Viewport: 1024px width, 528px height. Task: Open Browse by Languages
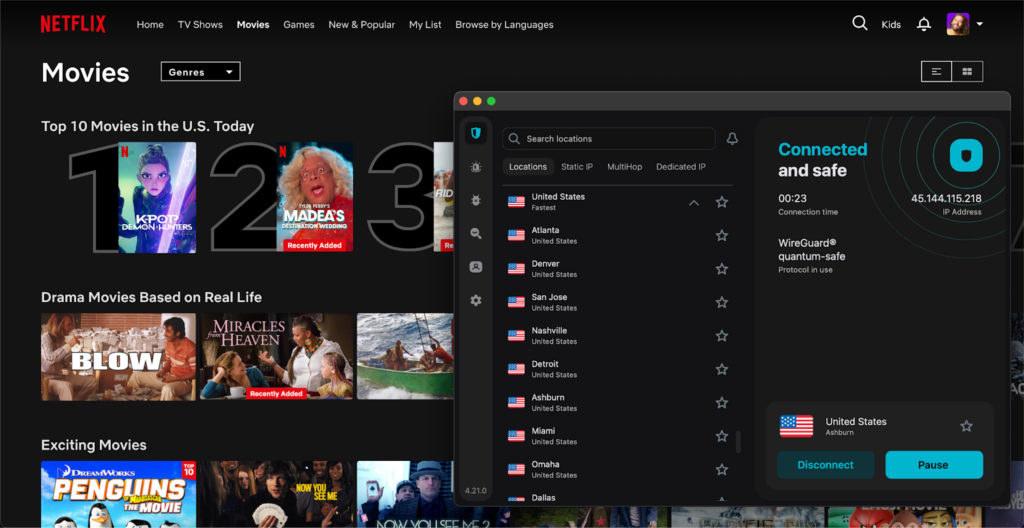(x=504, y=25)
